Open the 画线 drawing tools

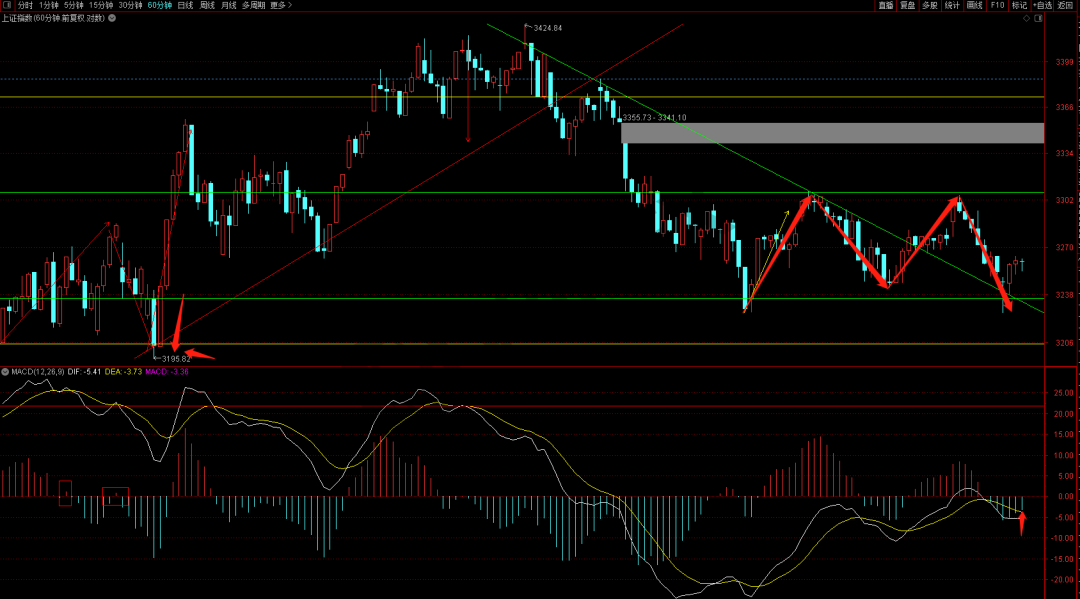974,5
